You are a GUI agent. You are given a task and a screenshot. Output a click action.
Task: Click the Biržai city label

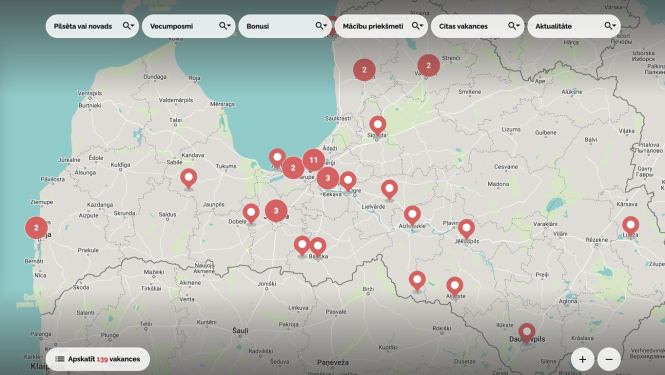click(x=368, y=289)
